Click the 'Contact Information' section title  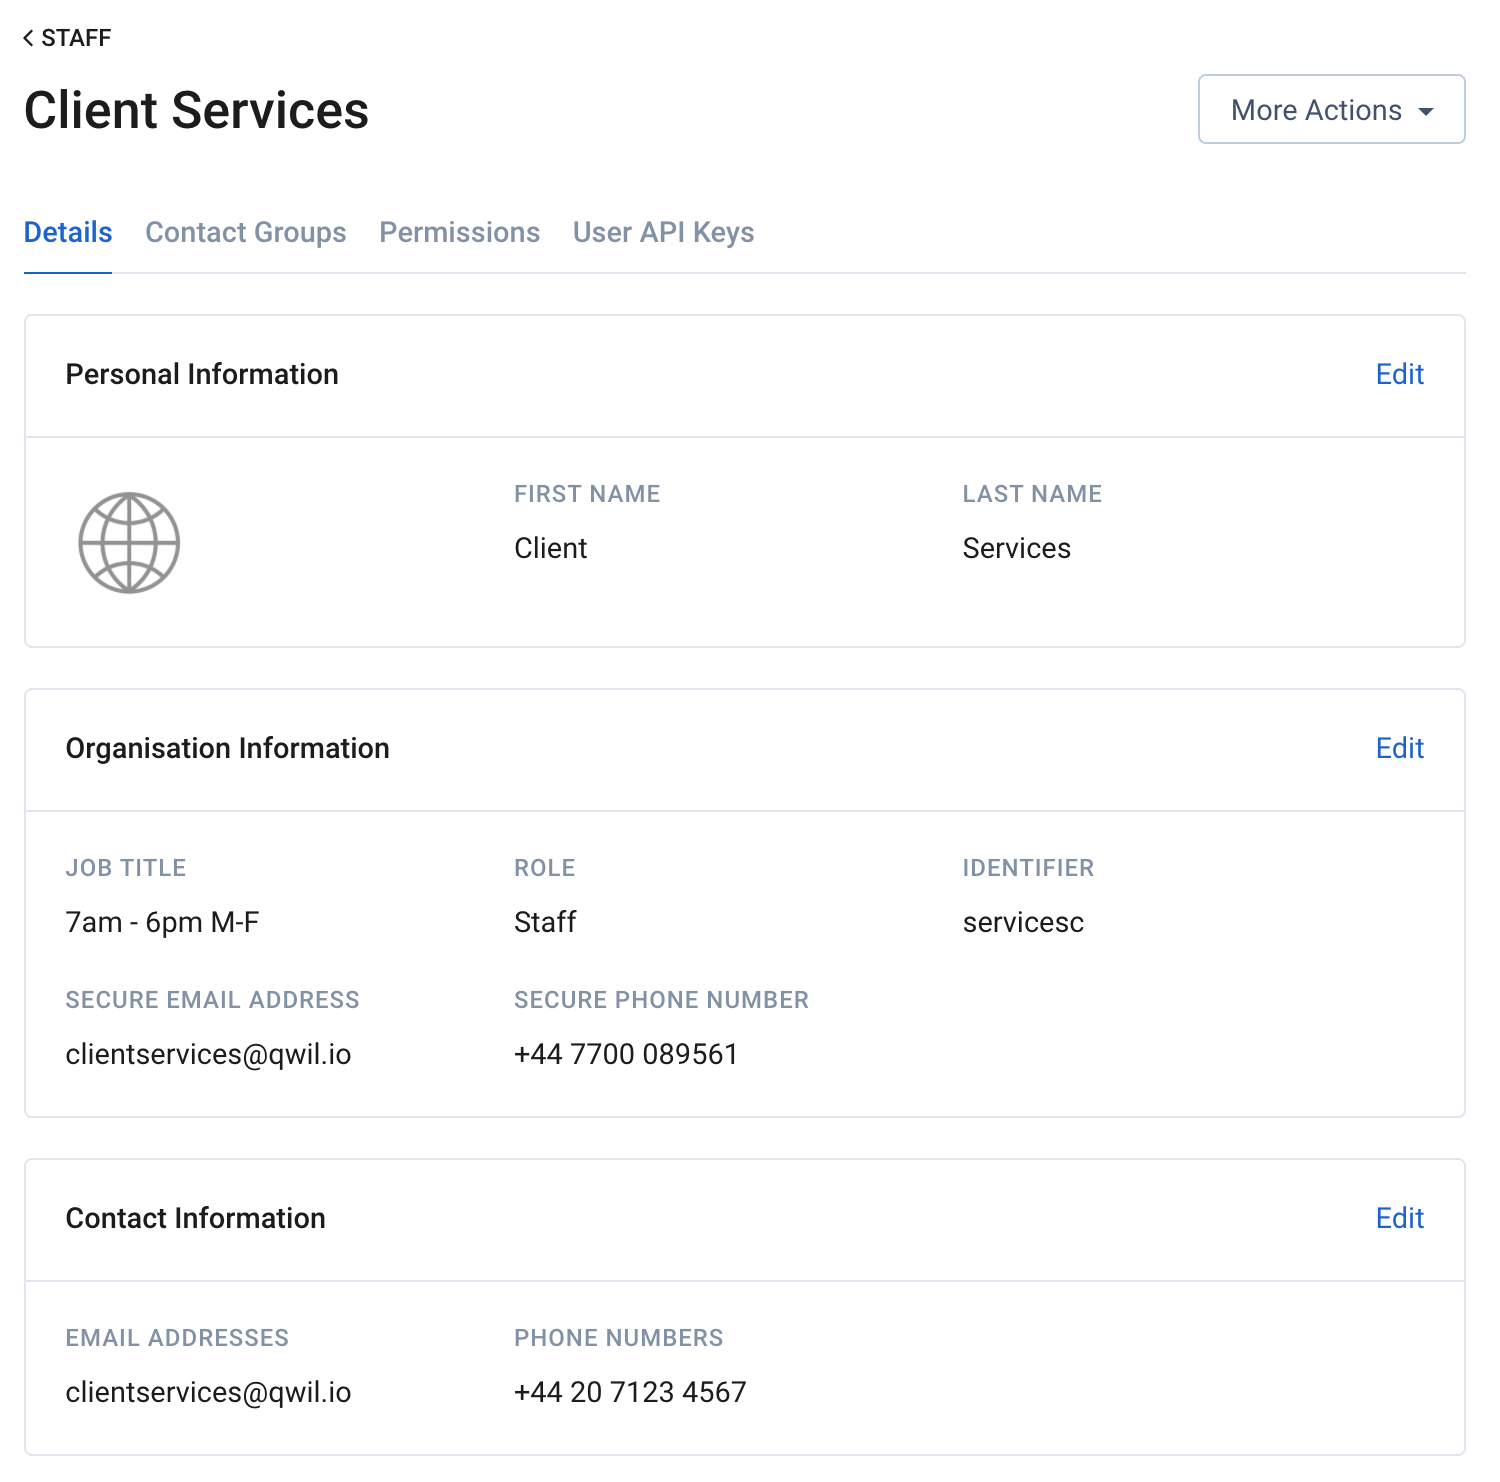click(x=195, y=1218)
